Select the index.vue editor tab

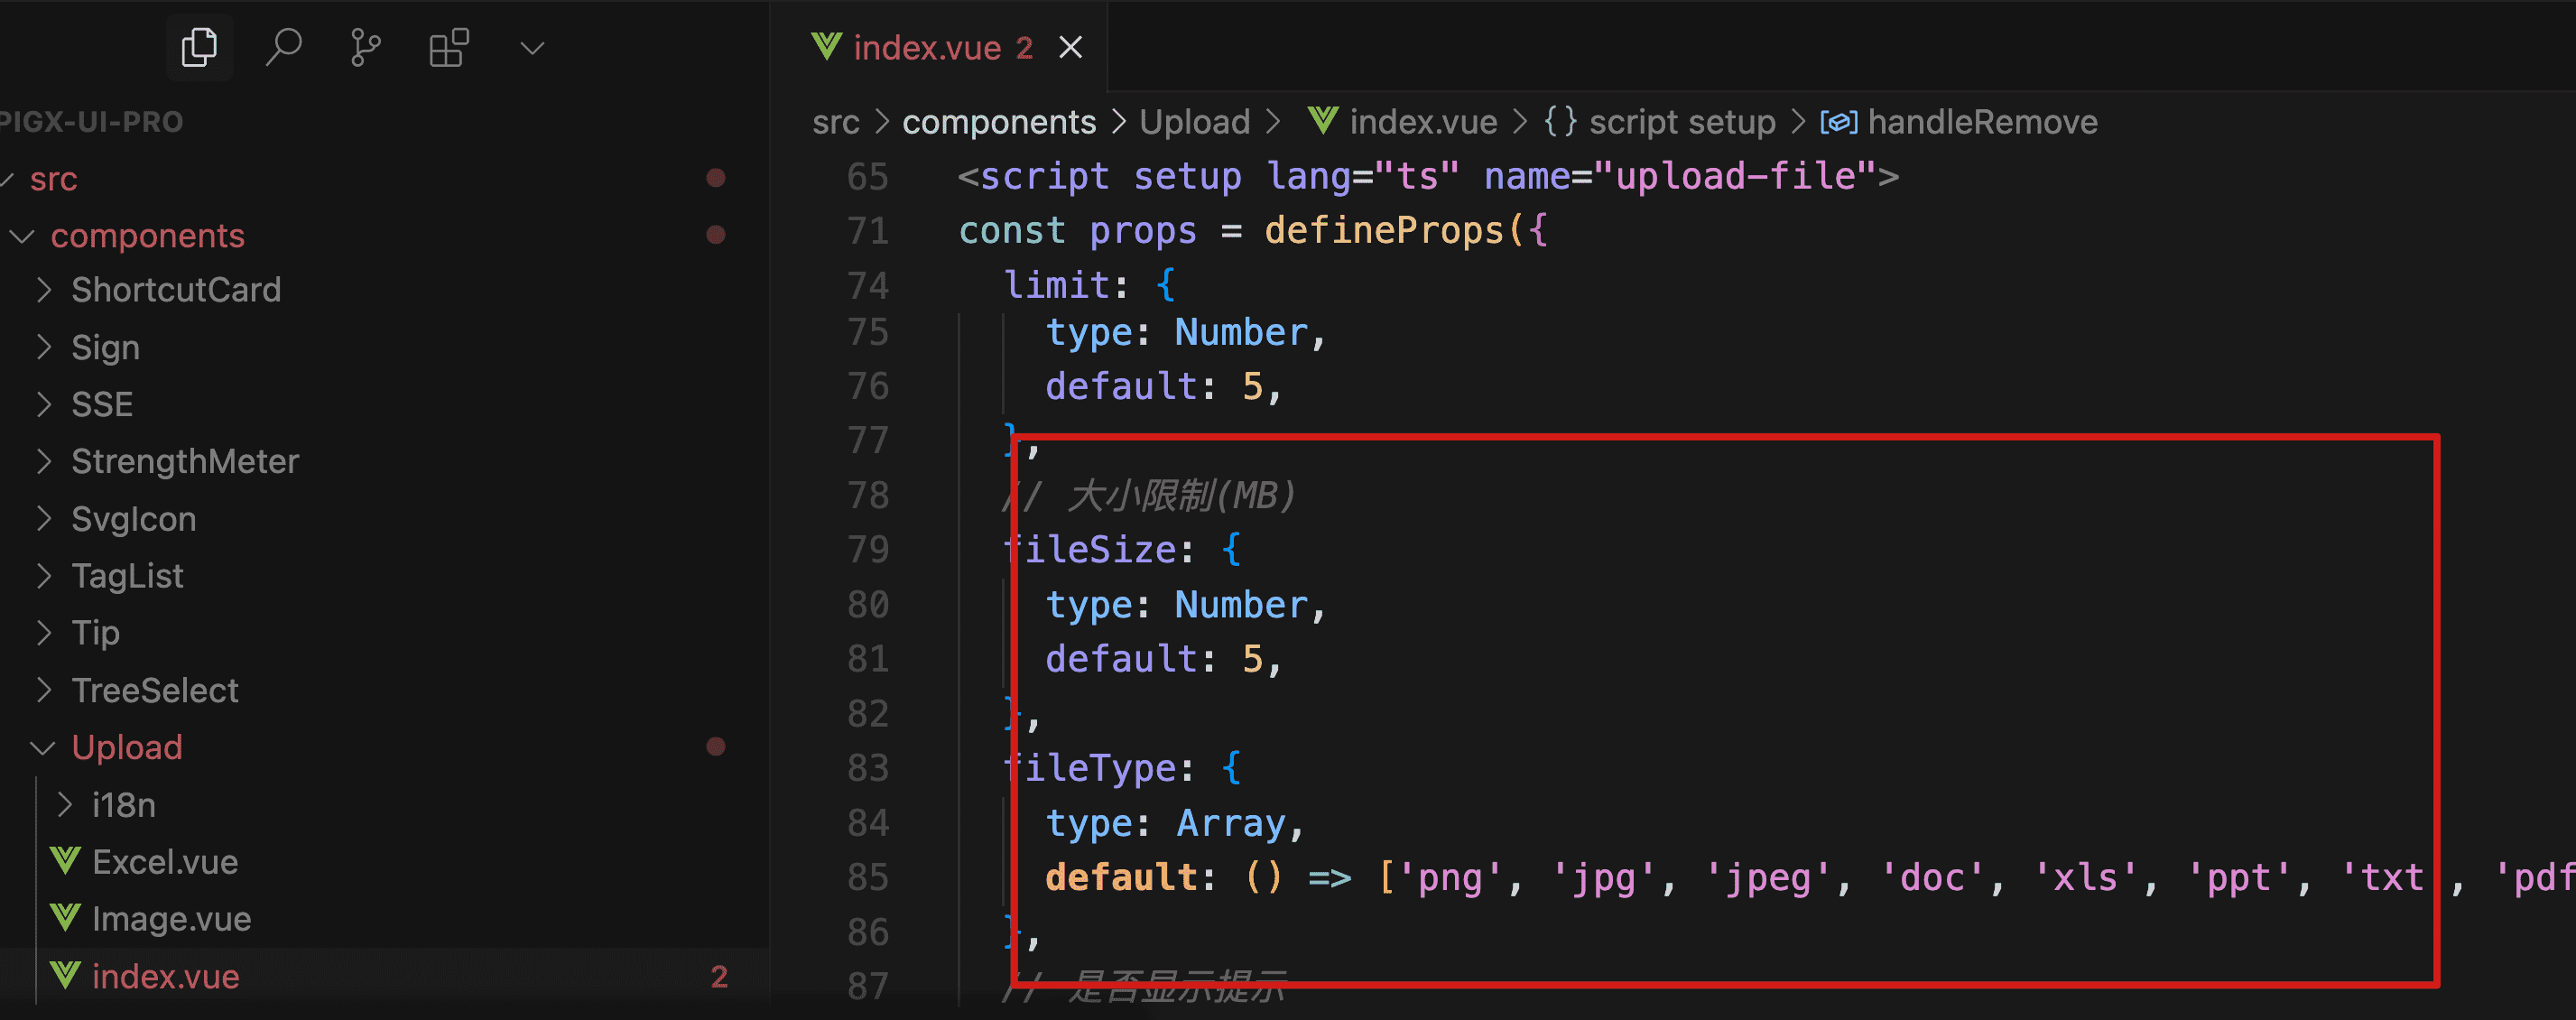[x=926, y=47]
